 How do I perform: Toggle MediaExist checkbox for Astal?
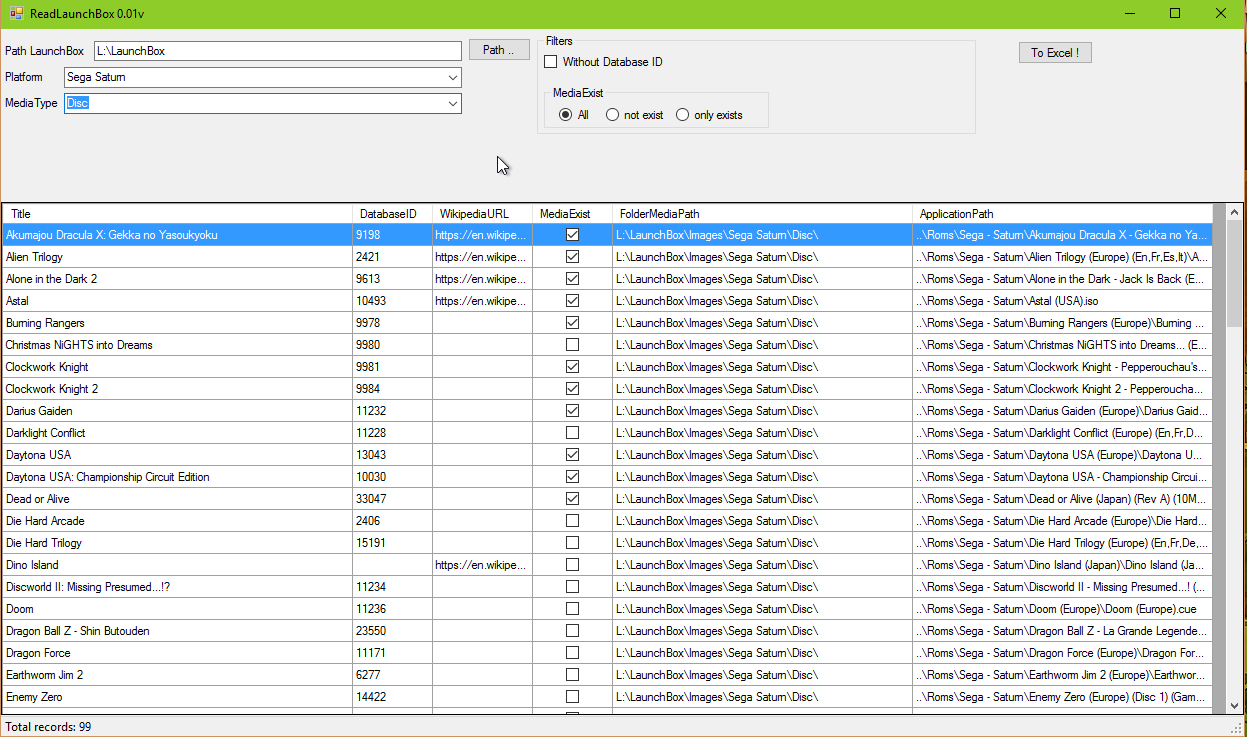tap(573, 301)
